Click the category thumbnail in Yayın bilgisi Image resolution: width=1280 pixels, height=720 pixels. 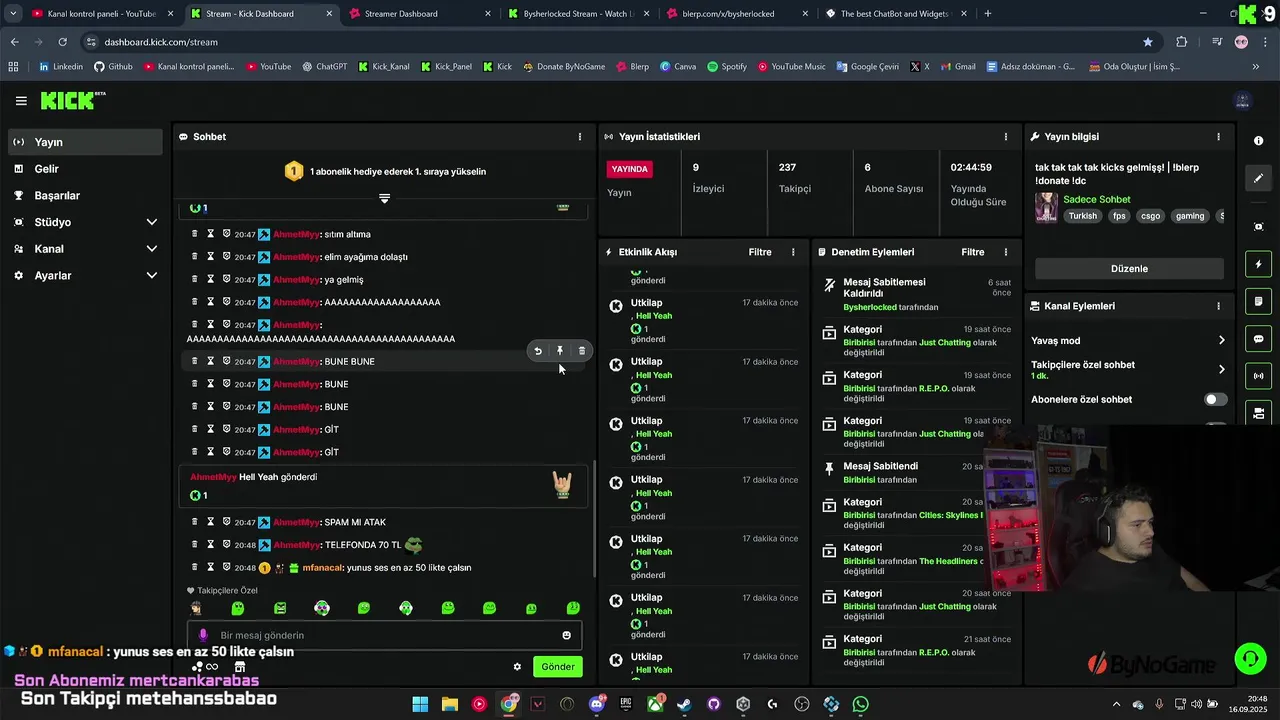coord(1046,207)
